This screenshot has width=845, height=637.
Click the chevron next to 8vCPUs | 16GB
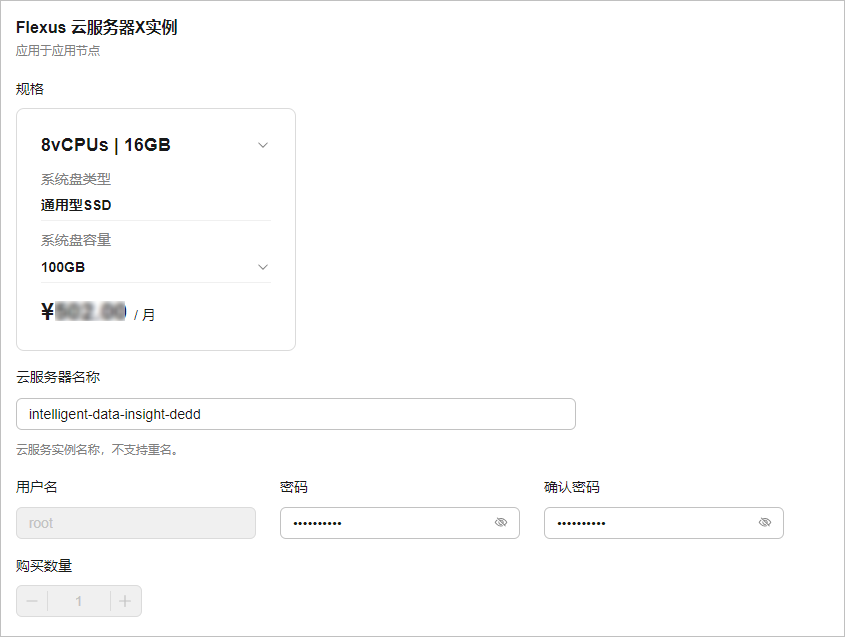[262, 145]
